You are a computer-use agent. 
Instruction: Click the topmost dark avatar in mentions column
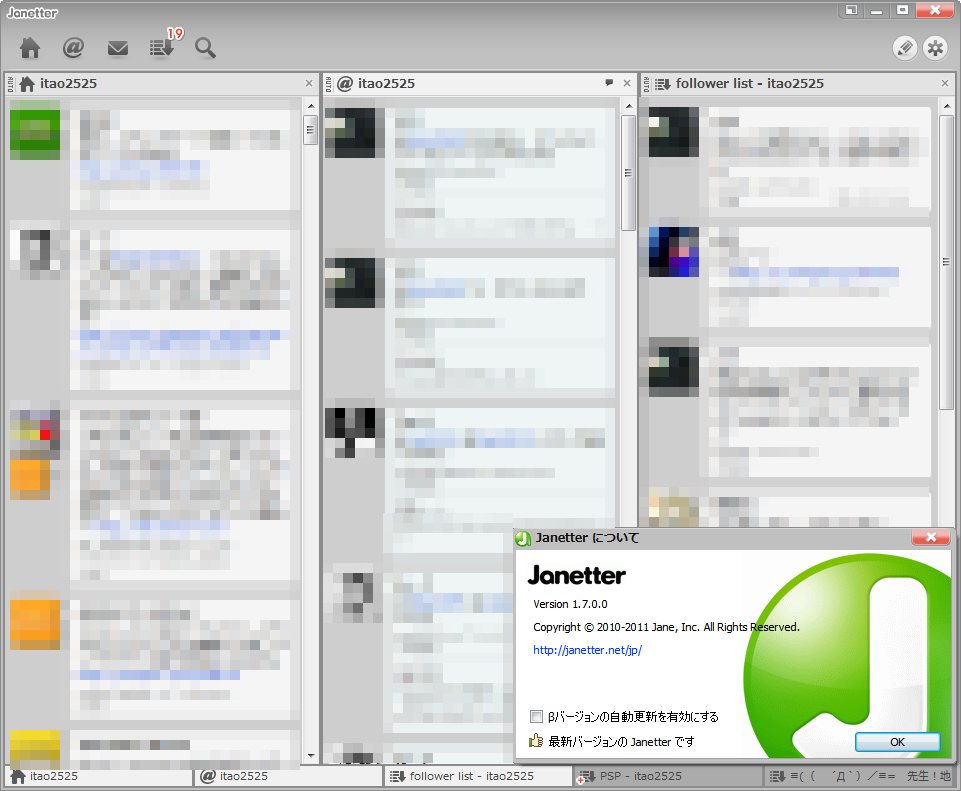(x=350, y=132)
